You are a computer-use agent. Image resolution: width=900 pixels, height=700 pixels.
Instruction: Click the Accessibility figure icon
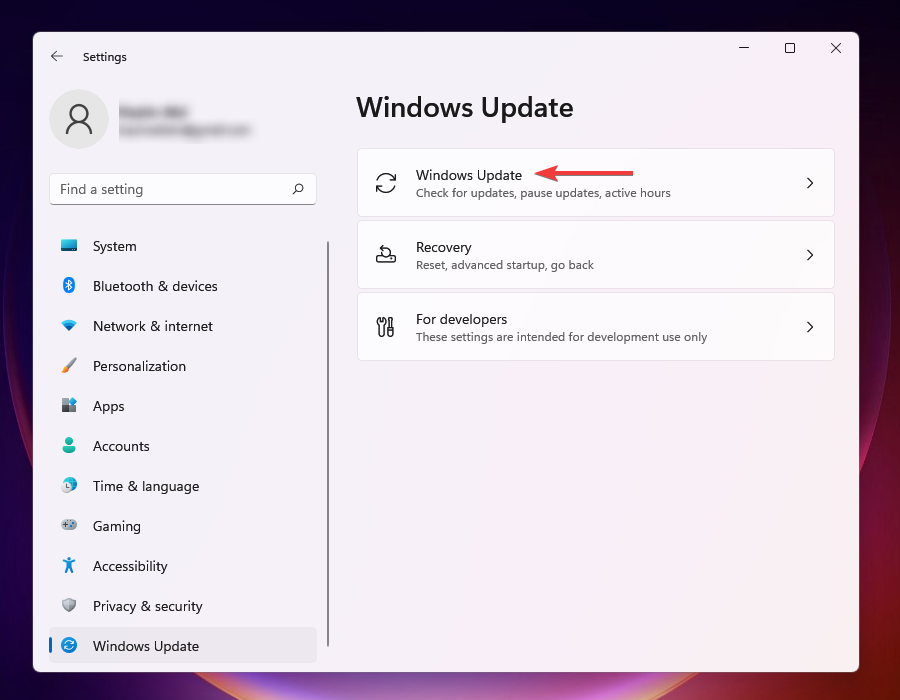click(69, 565)
